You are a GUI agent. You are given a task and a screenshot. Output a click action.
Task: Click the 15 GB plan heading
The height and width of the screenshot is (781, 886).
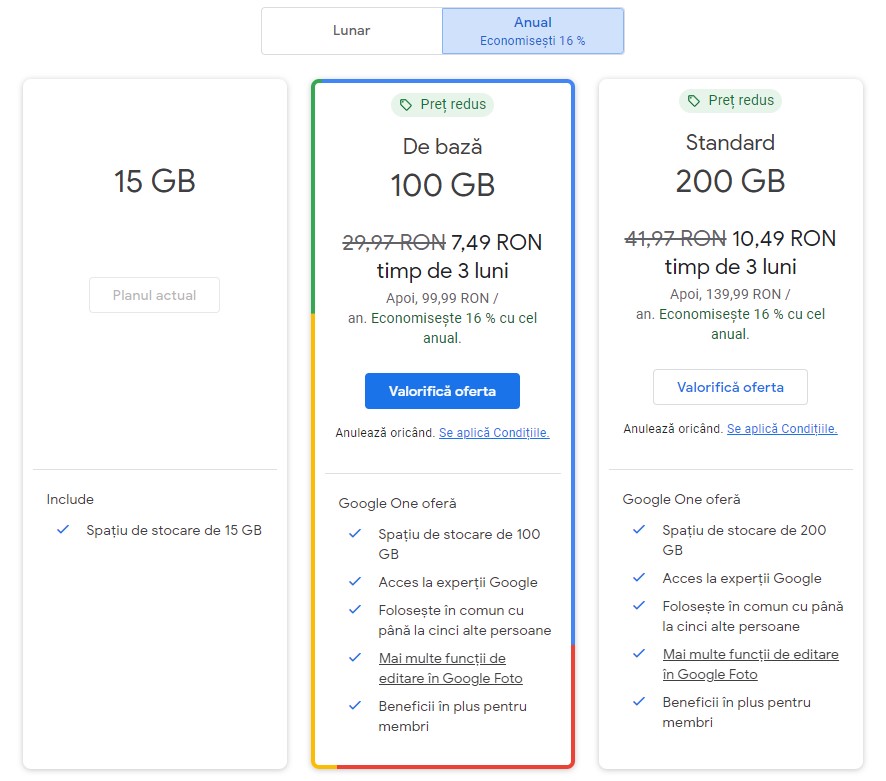[155, 181]
